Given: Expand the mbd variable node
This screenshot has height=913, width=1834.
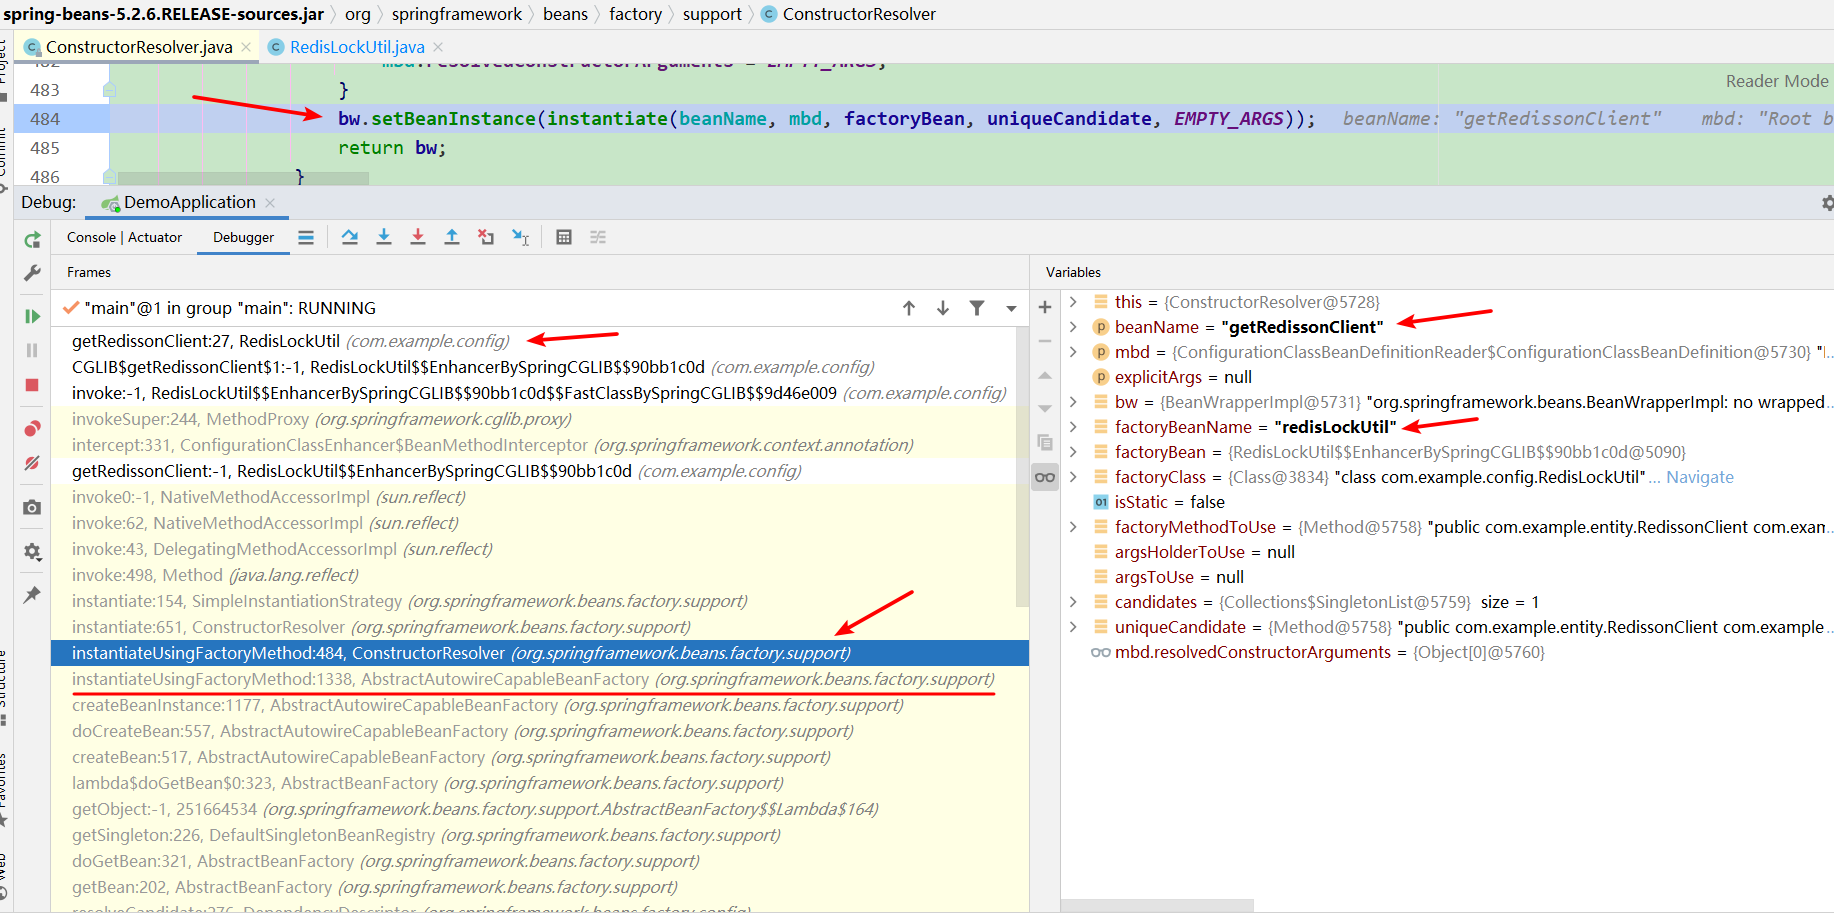Looking at the screenshot, I should [1073, 352].
